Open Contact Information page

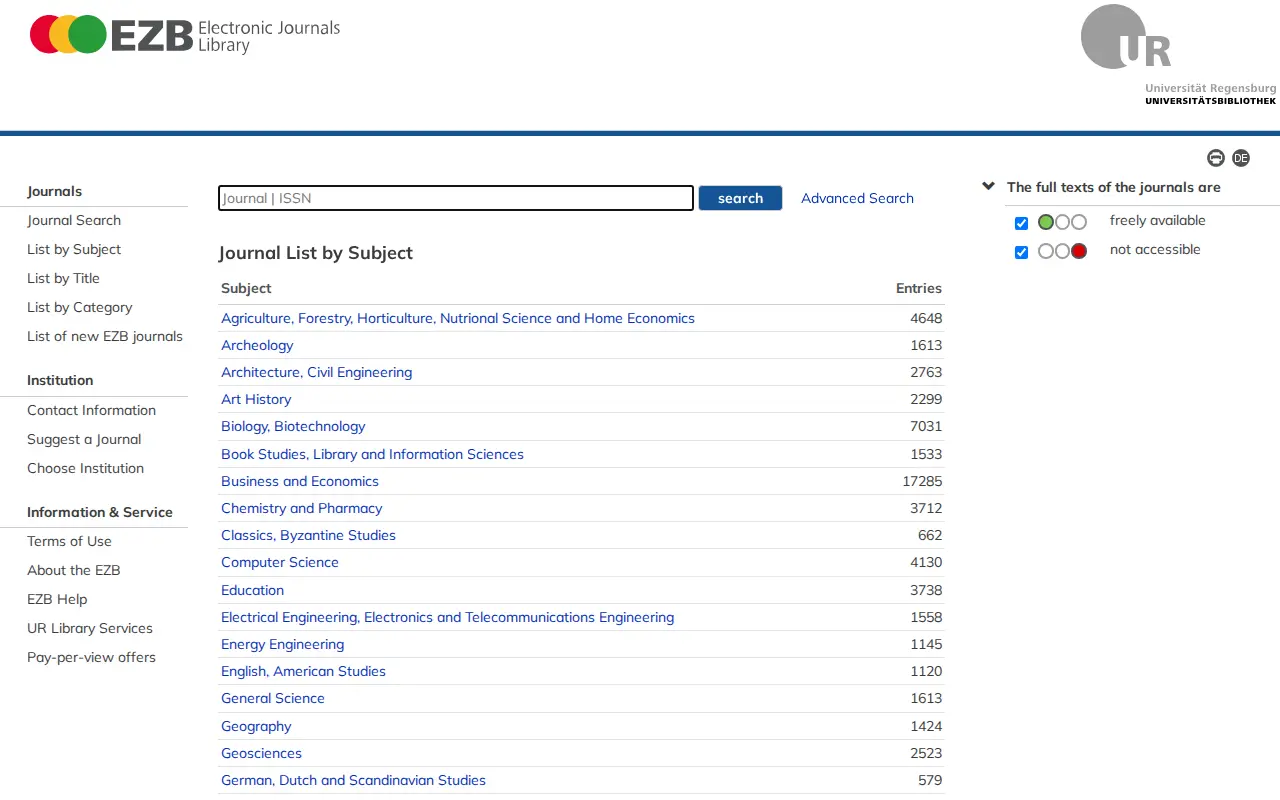pyautogui.click(x=91, y=410)
